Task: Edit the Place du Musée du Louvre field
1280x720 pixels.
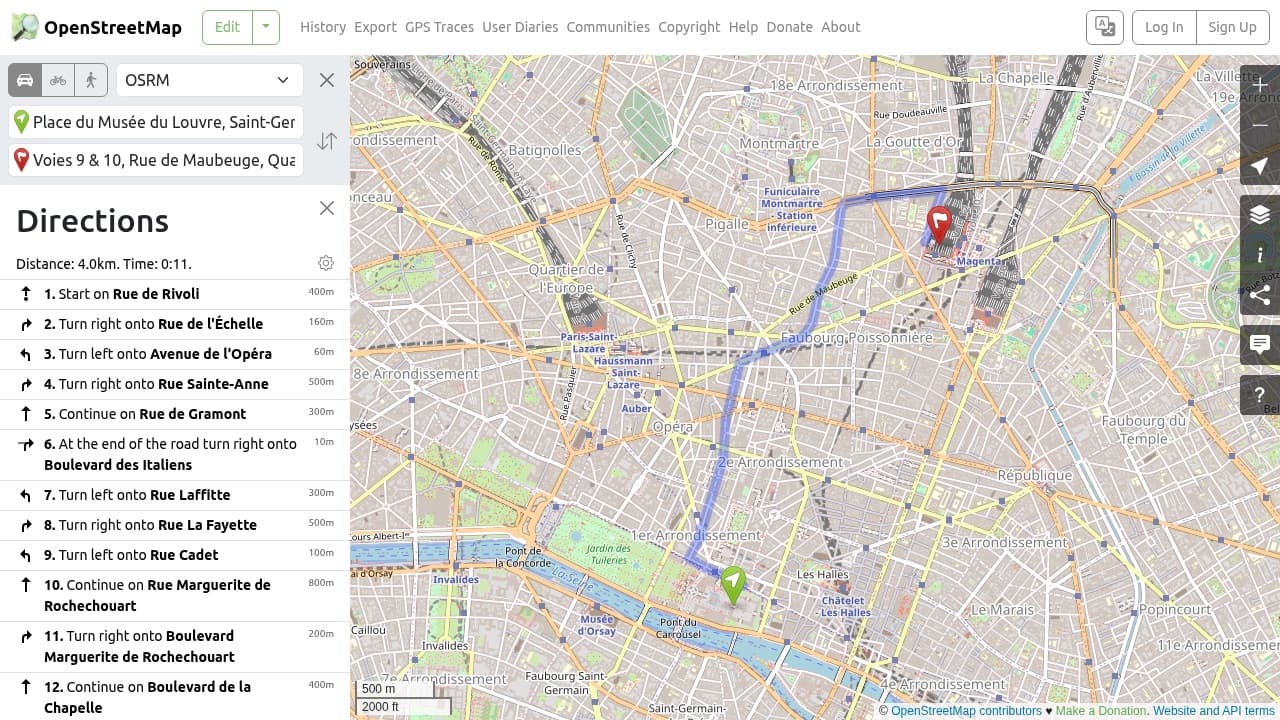Action: [156, 122]
